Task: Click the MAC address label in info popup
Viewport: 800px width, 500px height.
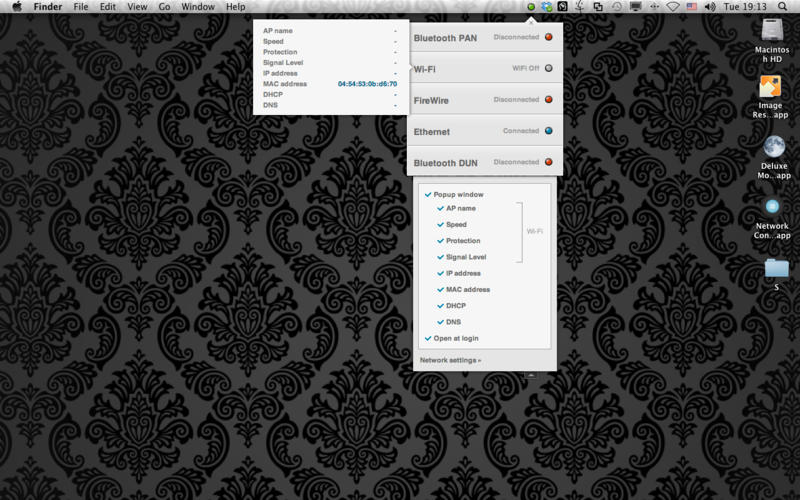Action: pyautogui.click(x=285, y=84)
